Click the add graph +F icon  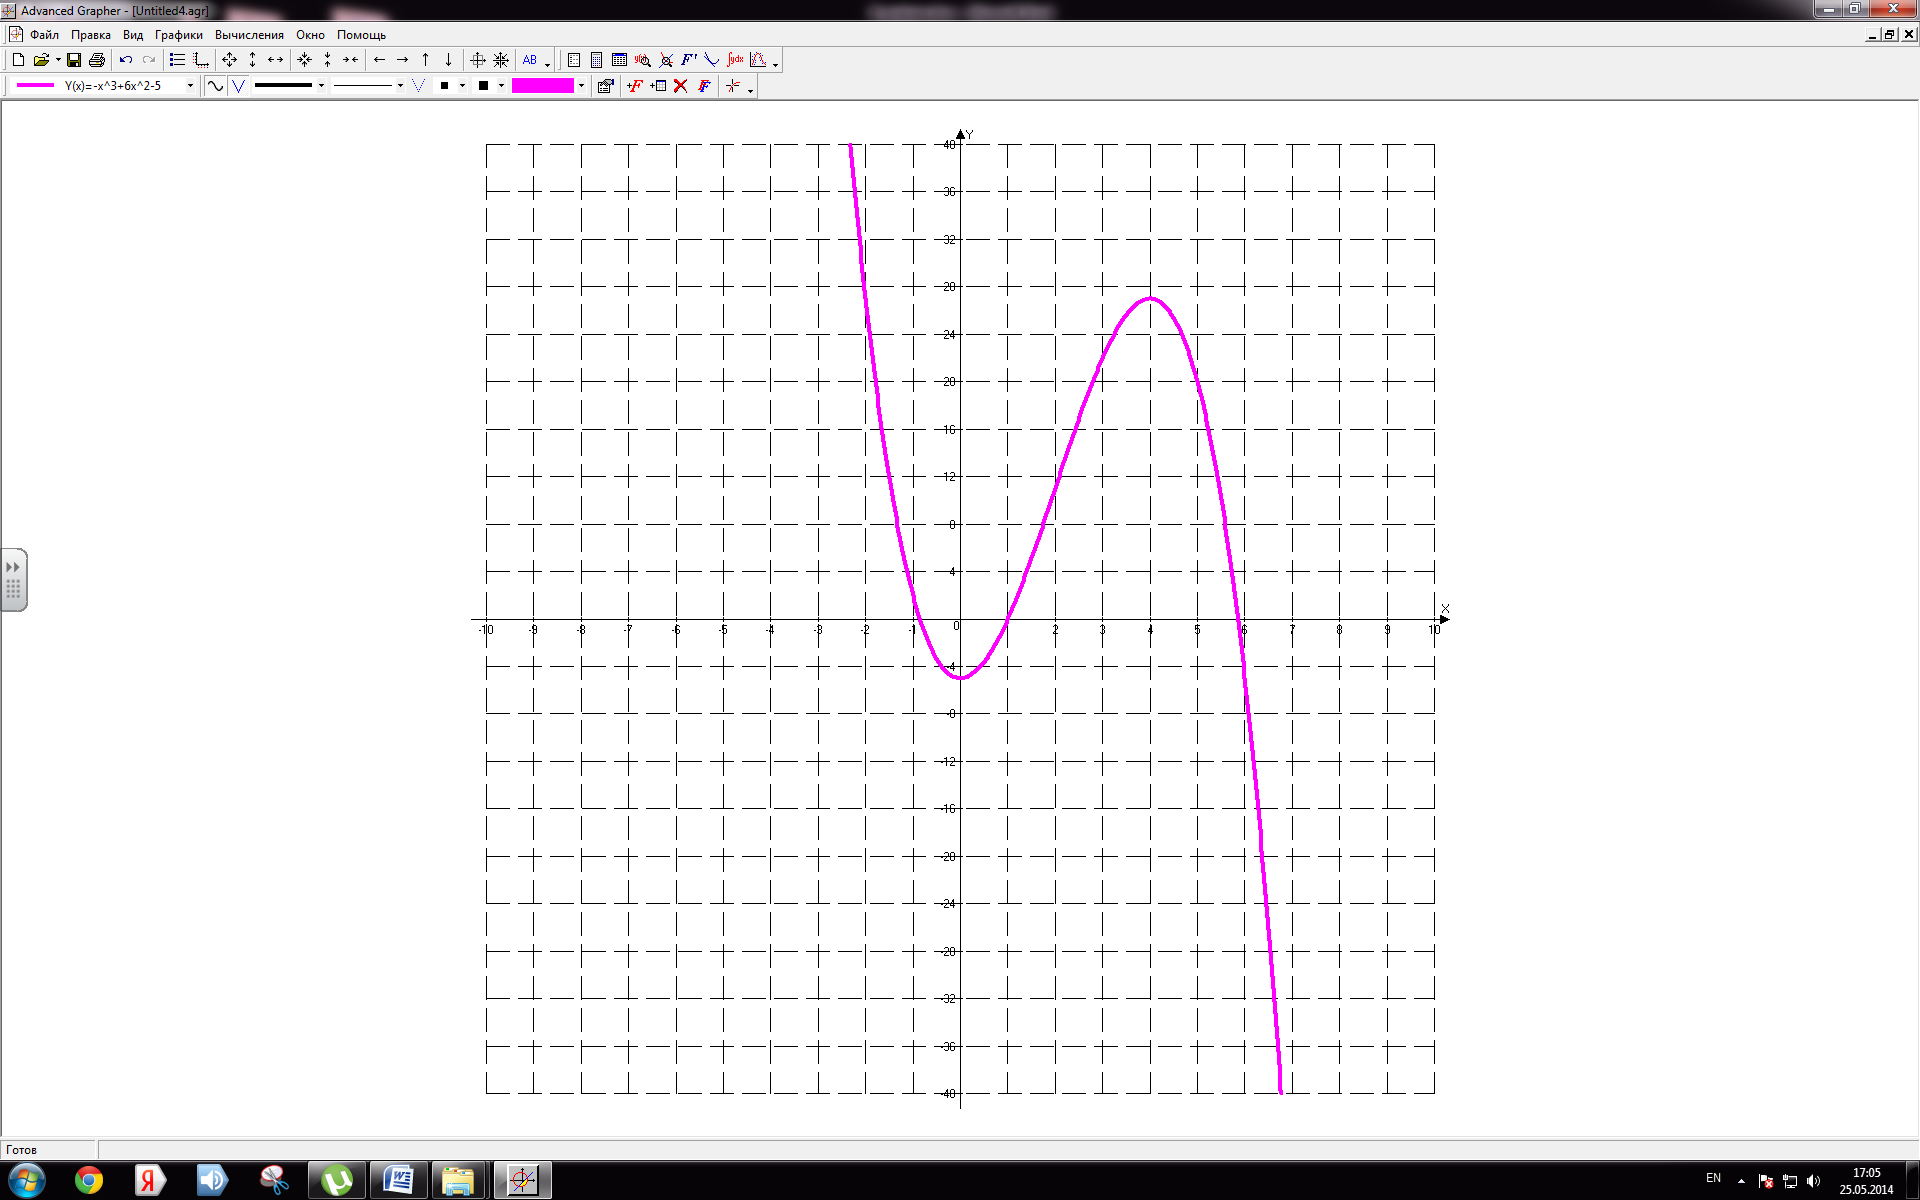(634, 86)
